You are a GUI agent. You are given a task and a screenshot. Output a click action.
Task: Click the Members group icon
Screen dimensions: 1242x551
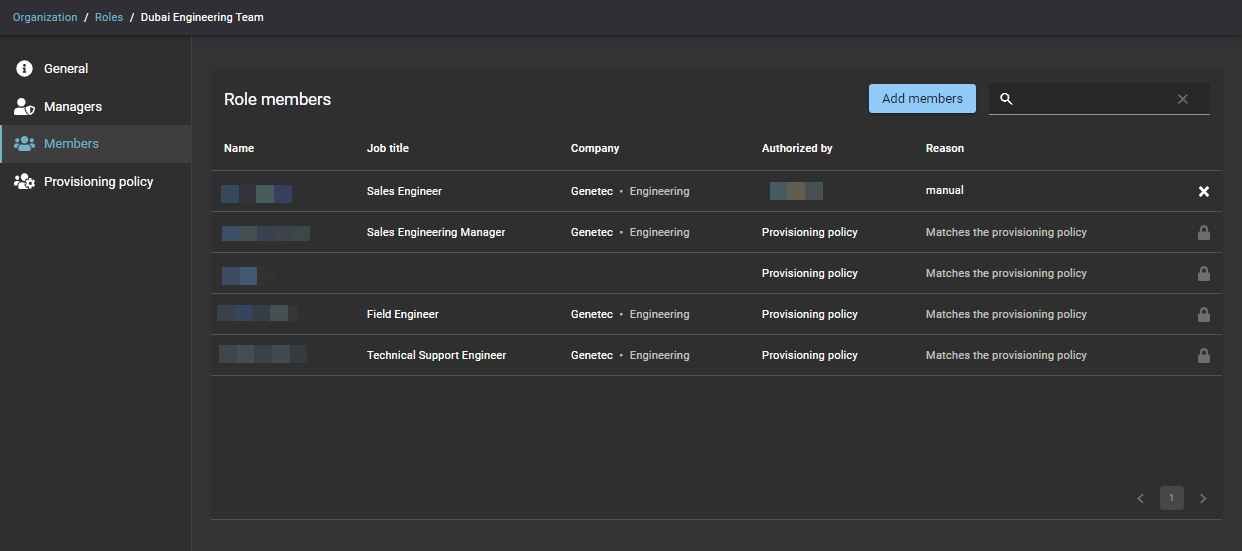coord(24,144)
